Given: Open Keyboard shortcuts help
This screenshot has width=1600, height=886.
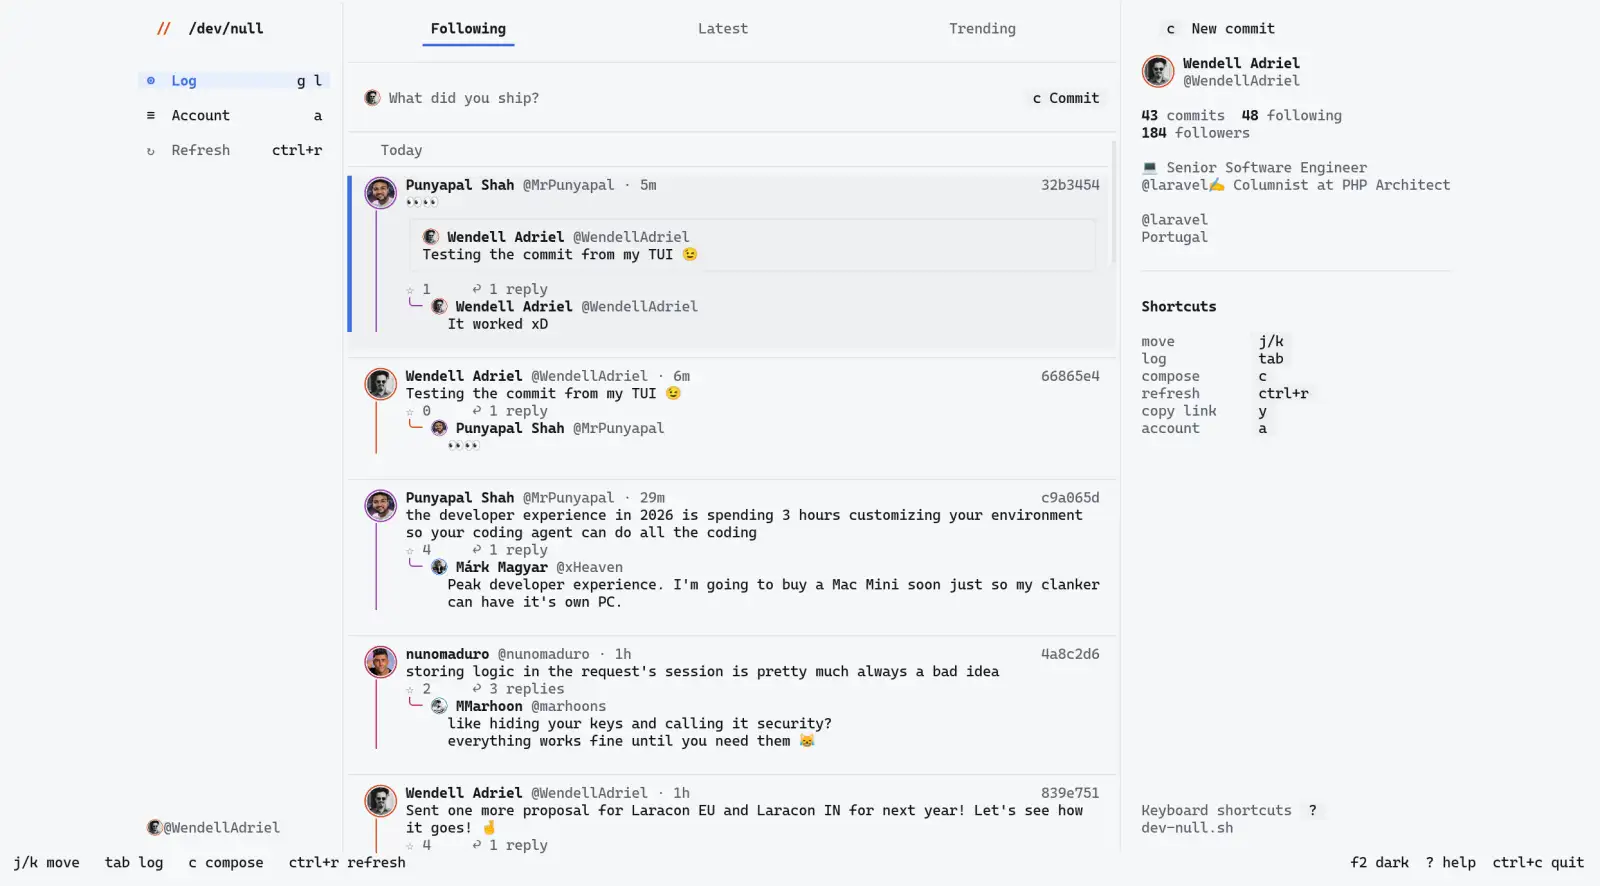Looking at the screenshot, I should point(1230,811).
